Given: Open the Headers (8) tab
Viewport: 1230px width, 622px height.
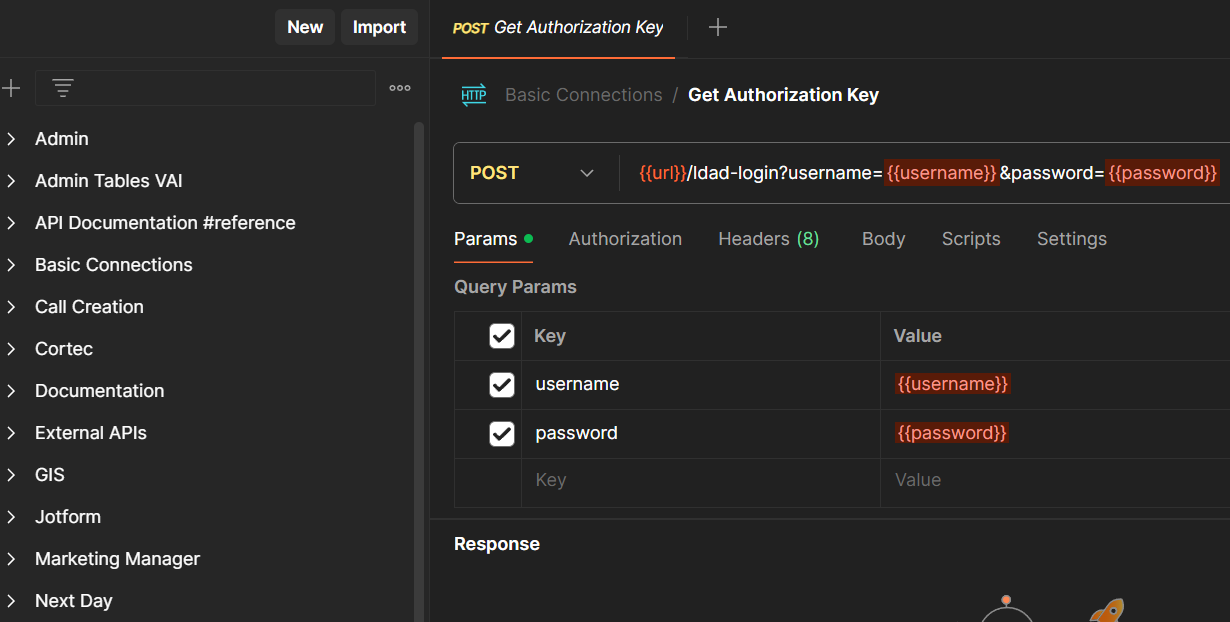Looking at the screenshot, I should pyautogui.click(x=768, y=239).
